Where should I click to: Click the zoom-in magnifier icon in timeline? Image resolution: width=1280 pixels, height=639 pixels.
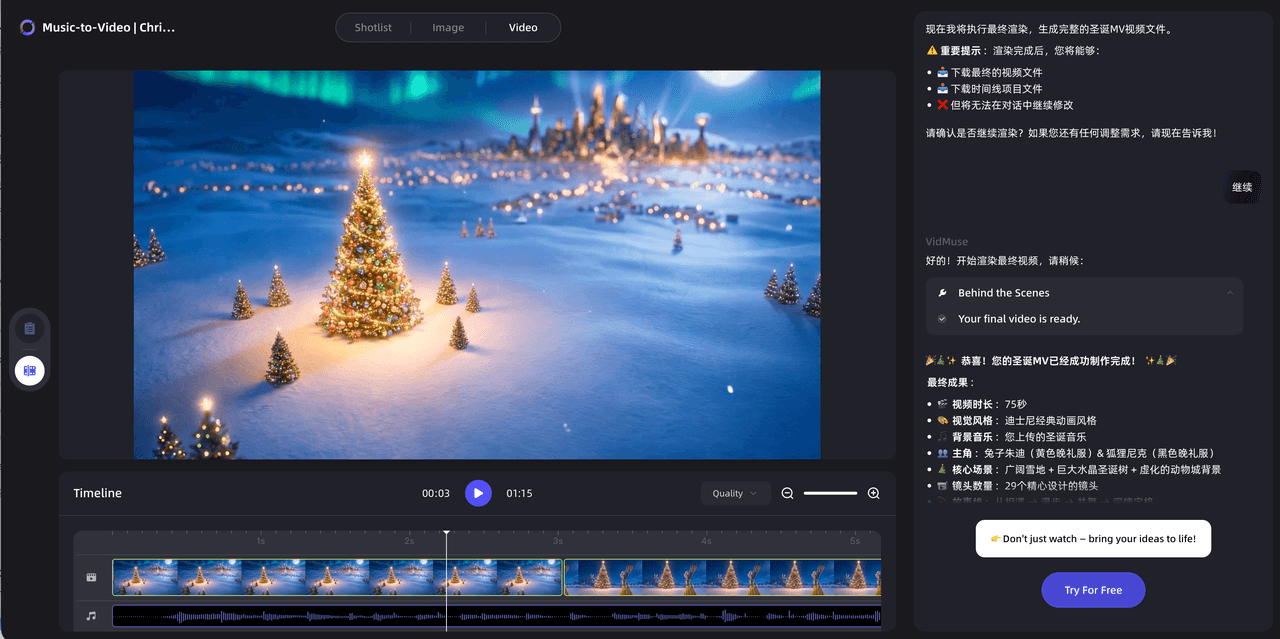pos(873,493)
